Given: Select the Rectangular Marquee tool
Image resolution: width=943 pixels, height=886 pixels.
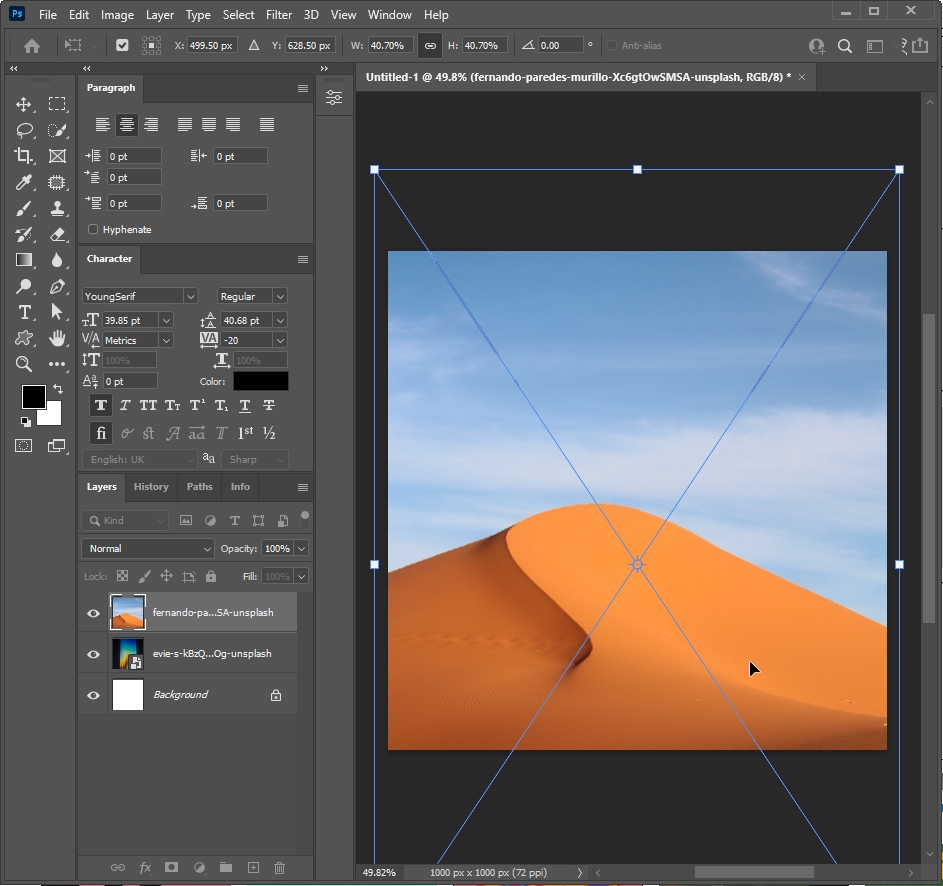Looking at the screenshot, I should [x=57, y=104].
